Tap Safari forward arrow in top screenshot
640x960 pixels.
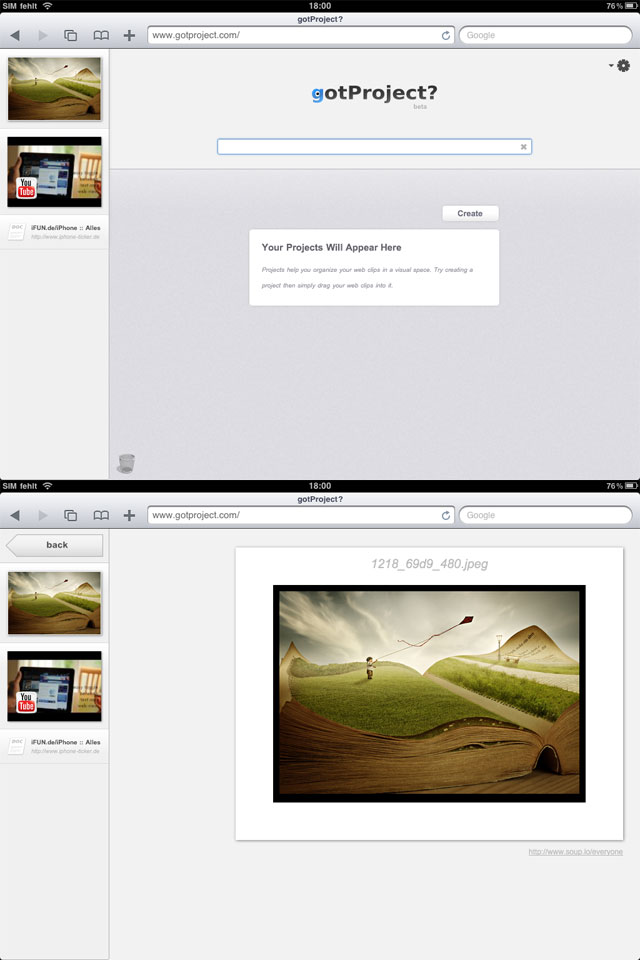pos(42,36)
